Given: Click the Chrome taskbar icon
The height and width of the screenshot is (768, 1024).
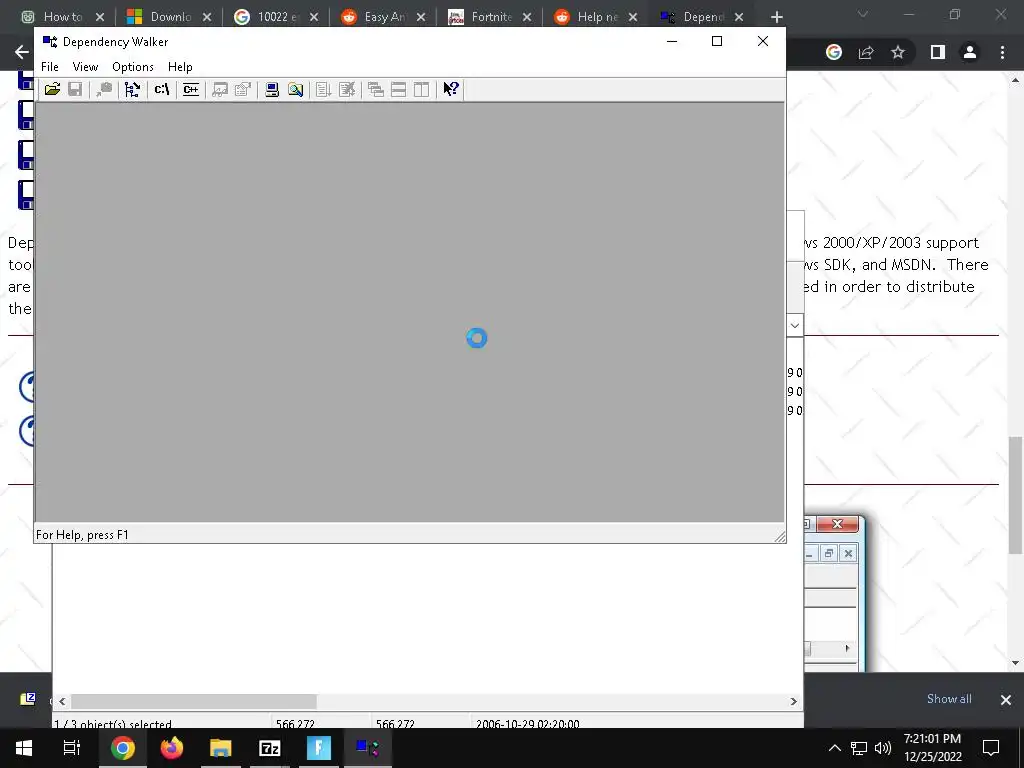Looking at the screenshot, I should coord(122,748).
